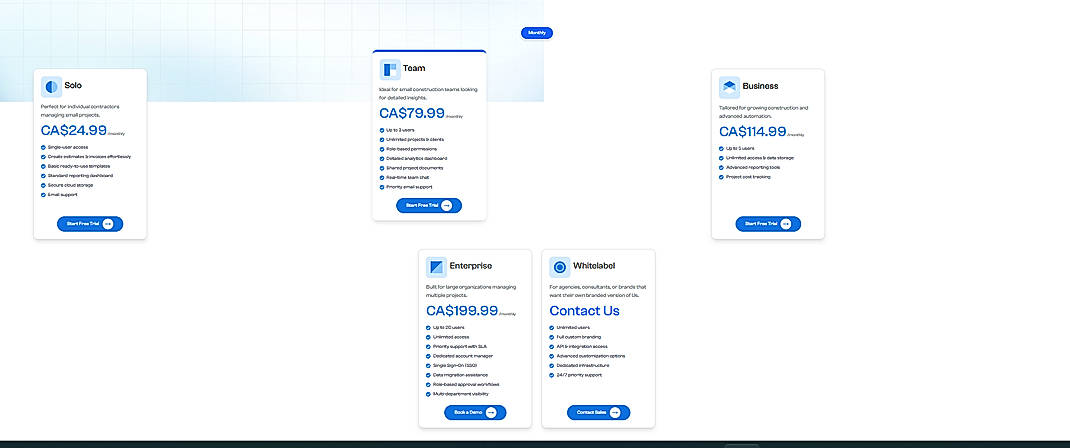Click 'Unlimited users' in Whitelabel plan
1070x448 pixels.
573,327
